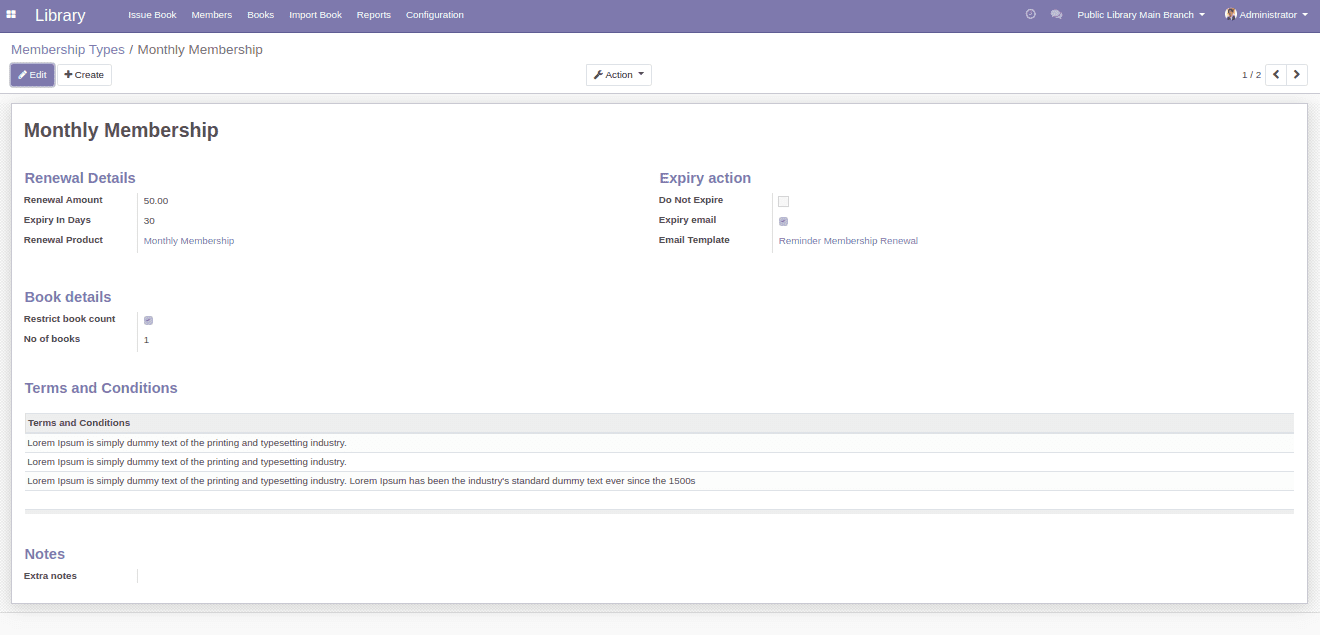Open the Action dropdown
Image resolution: width=1320 pixels, height=635 pixels.
(x=618, y=75)
